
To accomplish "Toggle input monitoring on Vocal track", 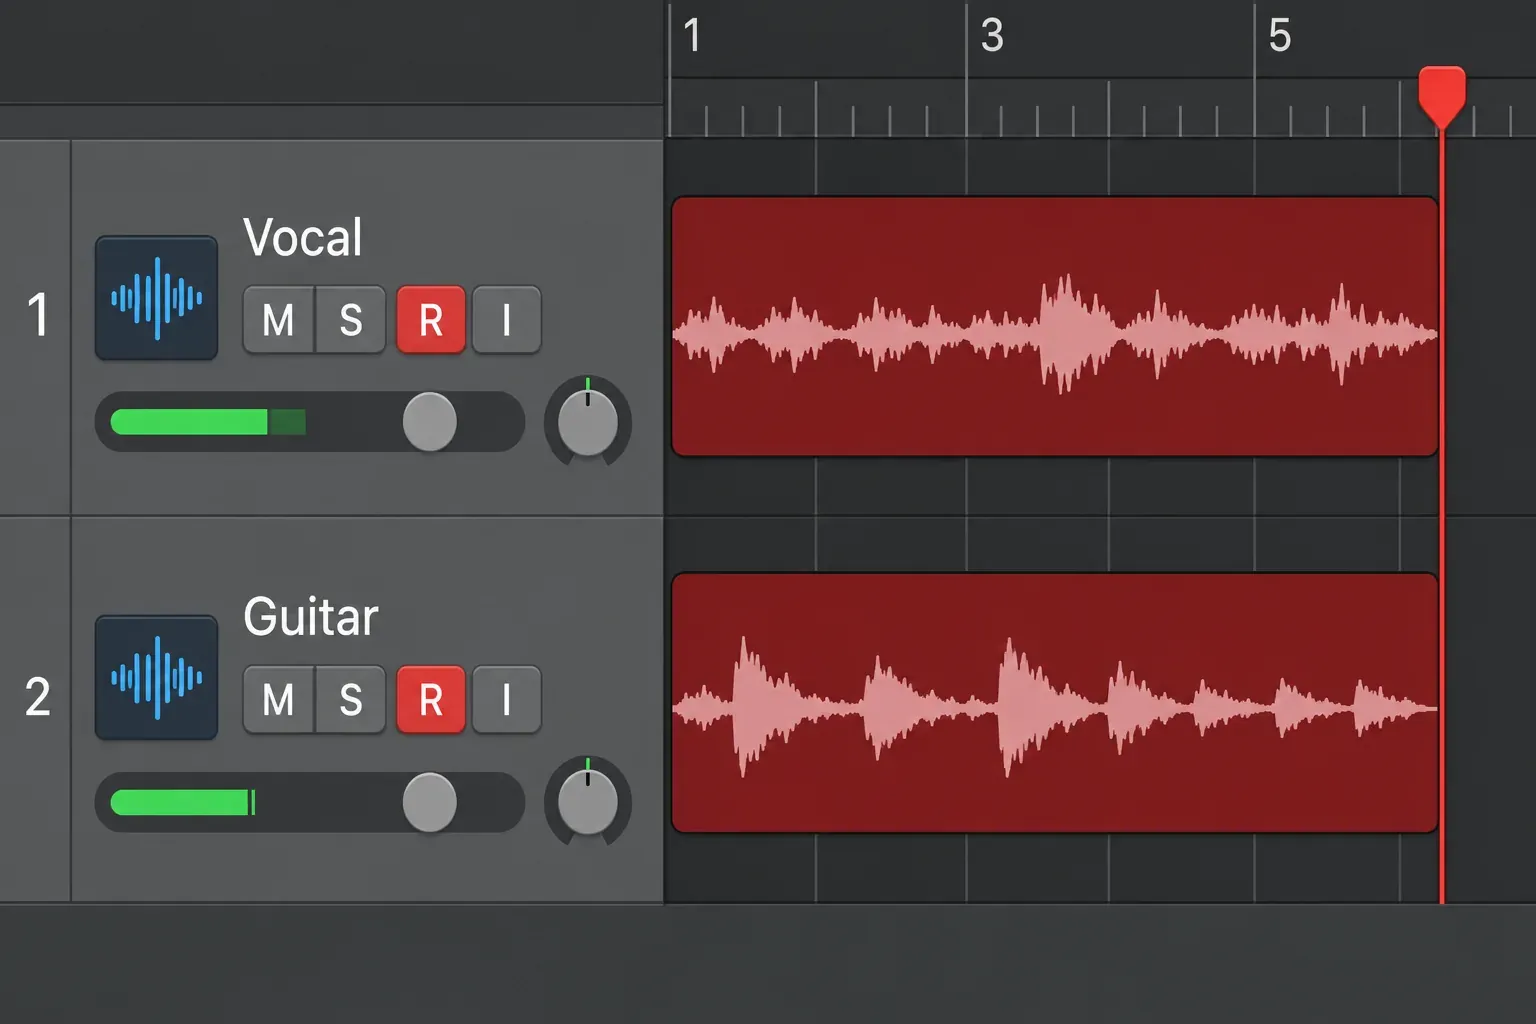I will click(x=507, y=320).
